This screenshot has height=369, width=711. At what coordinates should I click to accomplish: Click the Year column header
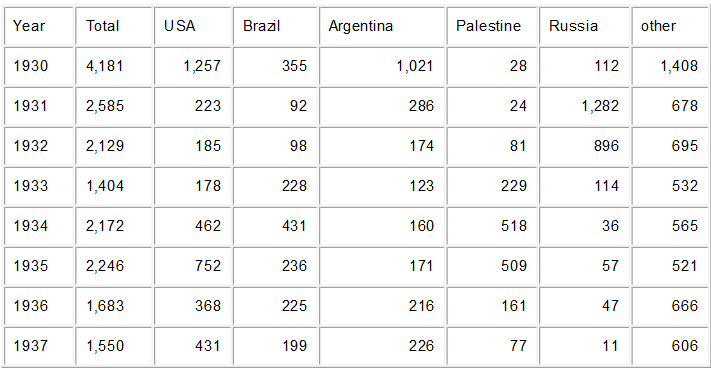pyautogui.click(x=39, y=26)
